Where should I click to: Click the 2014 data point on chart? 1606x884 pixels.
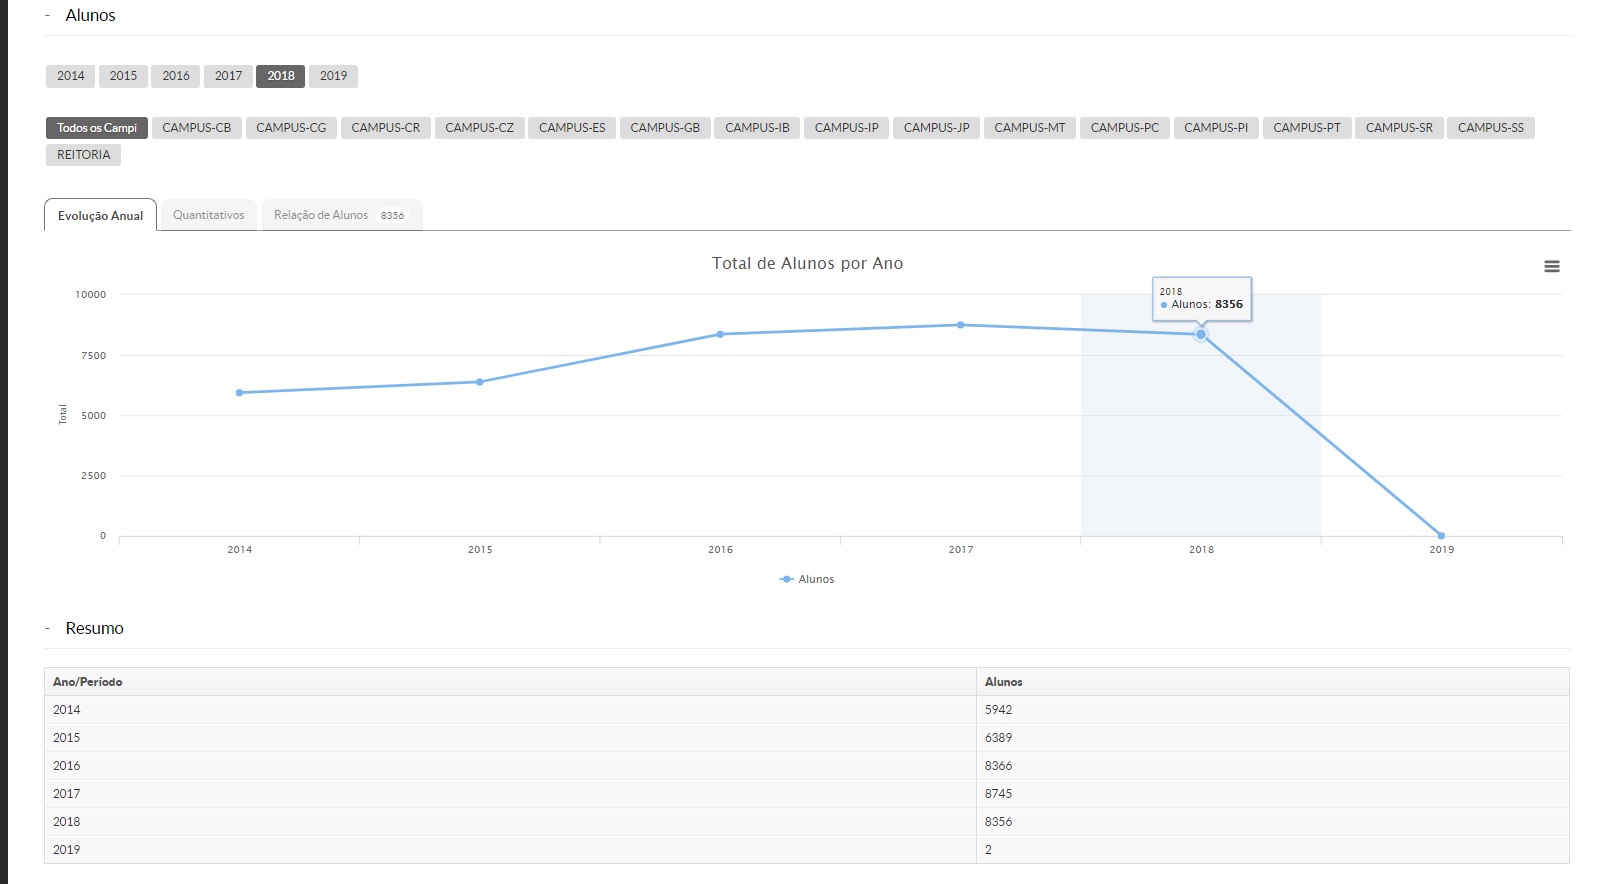(x=239, y=393)
